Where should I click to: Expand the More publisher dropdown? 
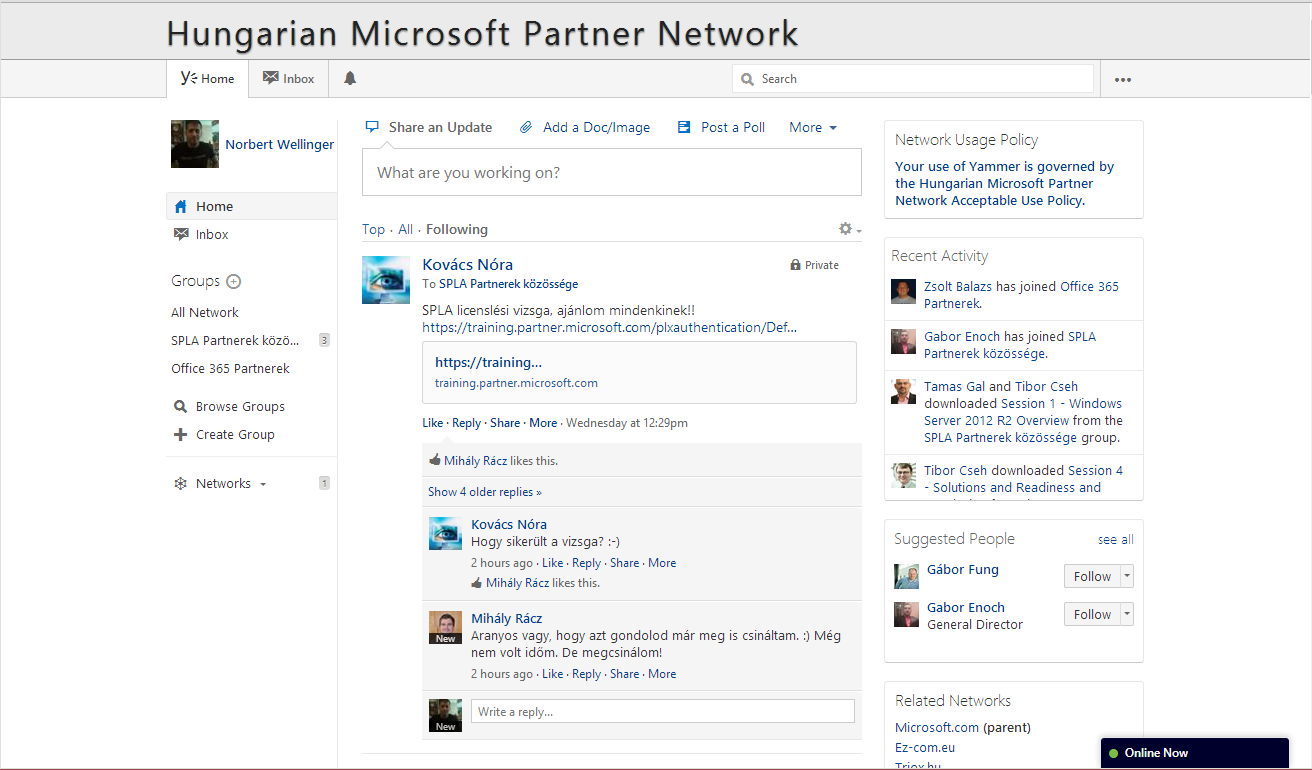point(812,128)
